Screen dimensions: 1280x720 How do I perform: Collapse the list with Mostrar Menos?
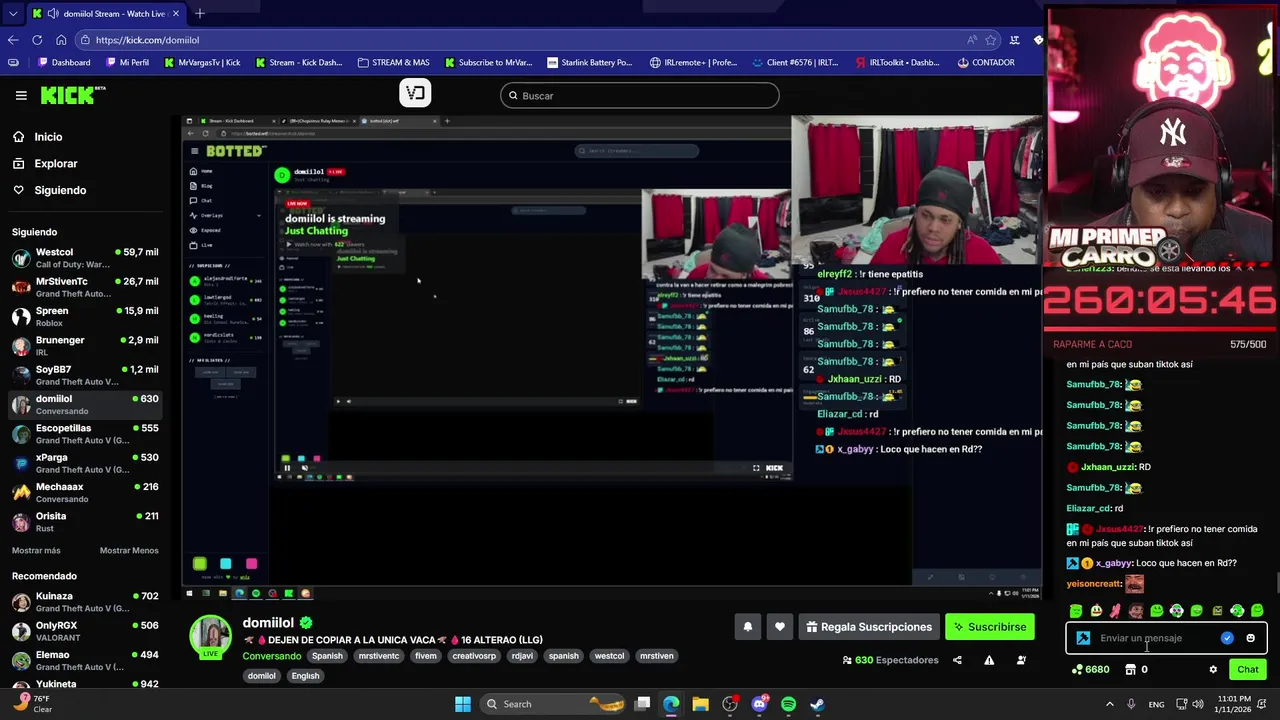pos(129,550)
